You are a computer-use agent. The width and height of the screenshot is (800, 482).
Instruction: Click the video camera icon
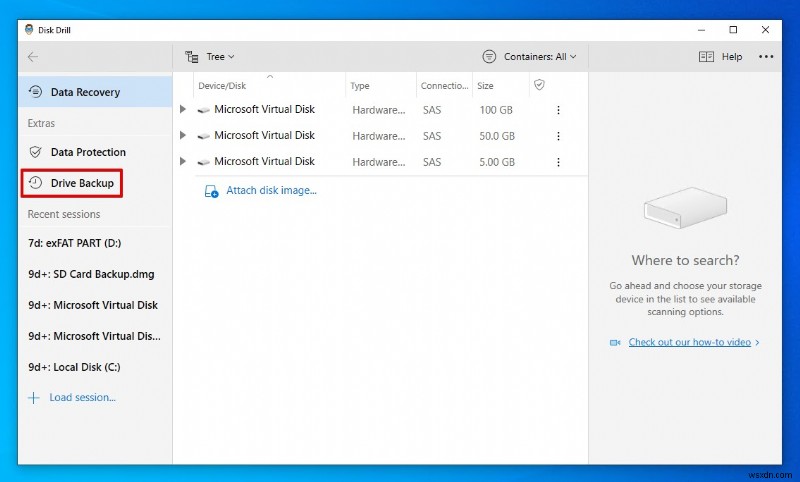tap(615, 343)
